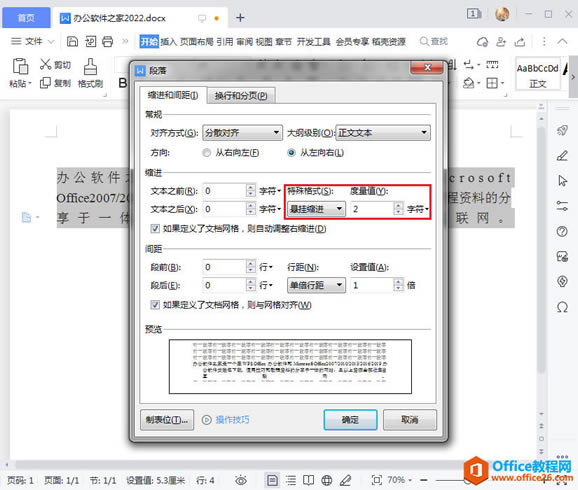Switch to 换行和分页 tab
Viewport: 578px width, 490px height.
(241, 96)
